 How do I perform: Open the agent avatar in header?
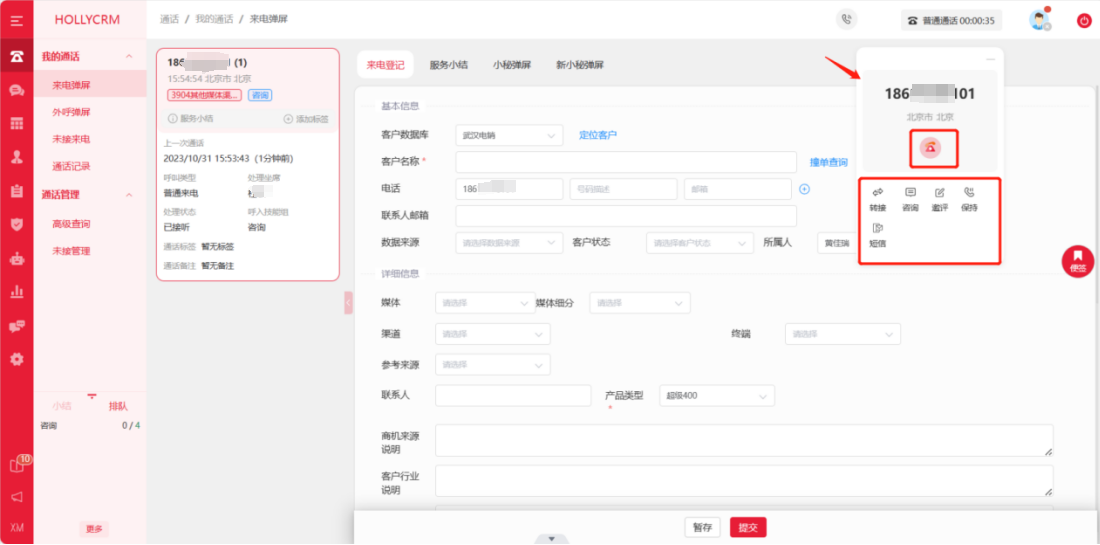pyautogui.click(x=1039, y=20)
